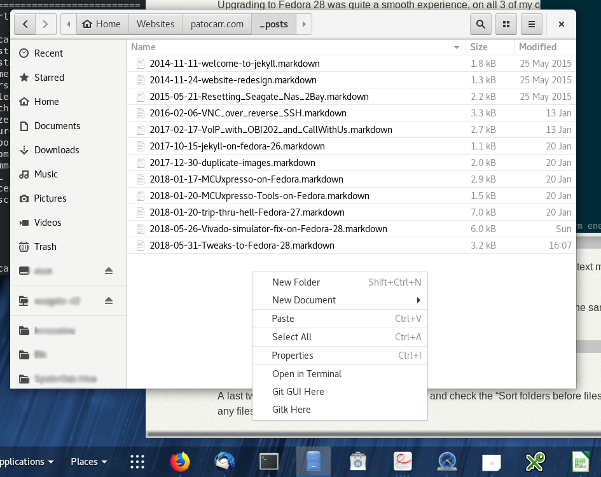Select 2018-01-20-MCUxpresso-Tools-on-Fedora.markdown
The width and height of the screenshot is (601, 477).
pyautogui.click(x=351, y=196)
